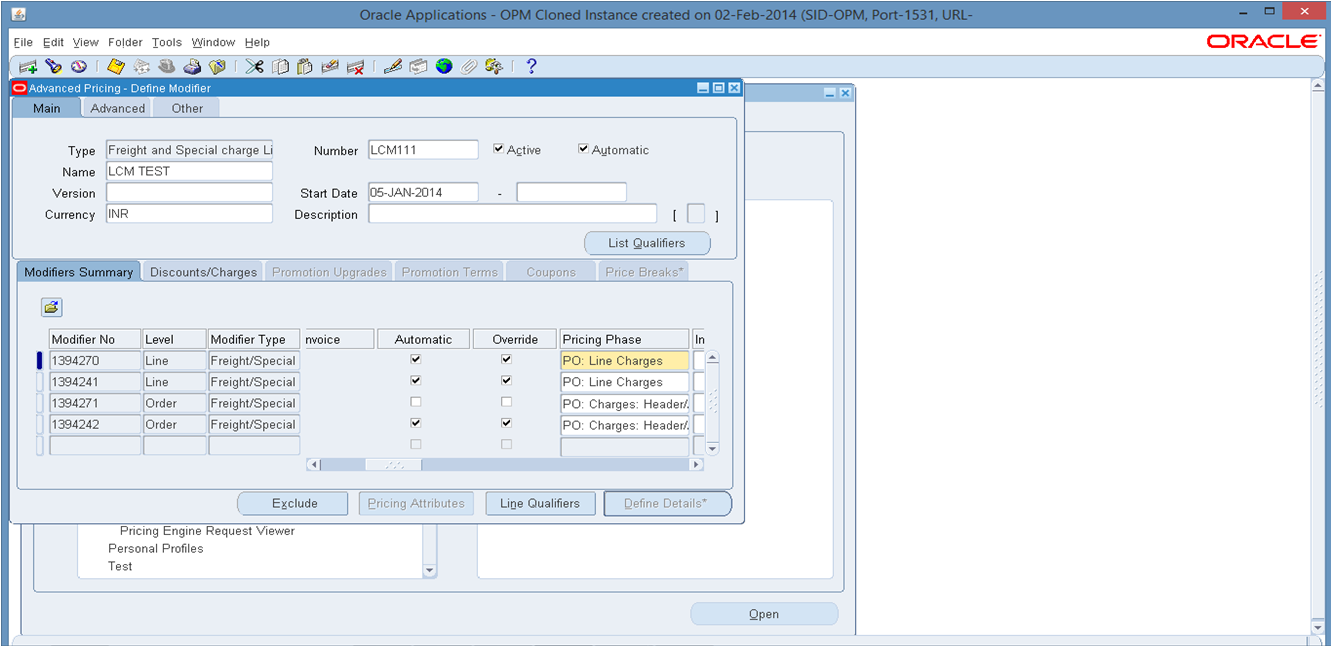Viewport: 1331px width, 646px height.
Task: Open Window Help question mark icon
Action: coord(531,67)
